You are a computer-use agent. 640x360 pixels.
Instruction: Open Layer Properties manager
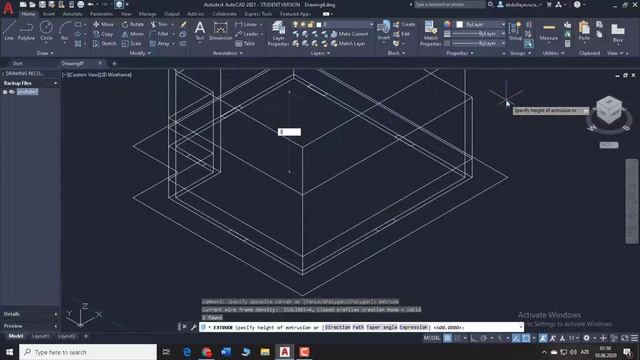pos(278,33)
